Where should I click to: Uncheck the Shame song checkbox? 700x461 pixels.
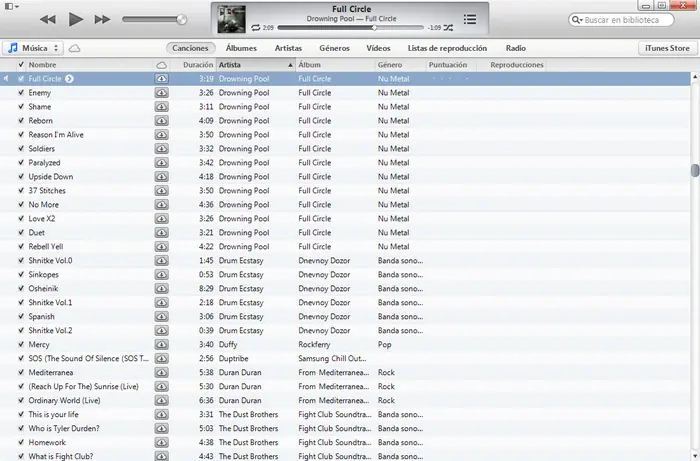[21, 107]
